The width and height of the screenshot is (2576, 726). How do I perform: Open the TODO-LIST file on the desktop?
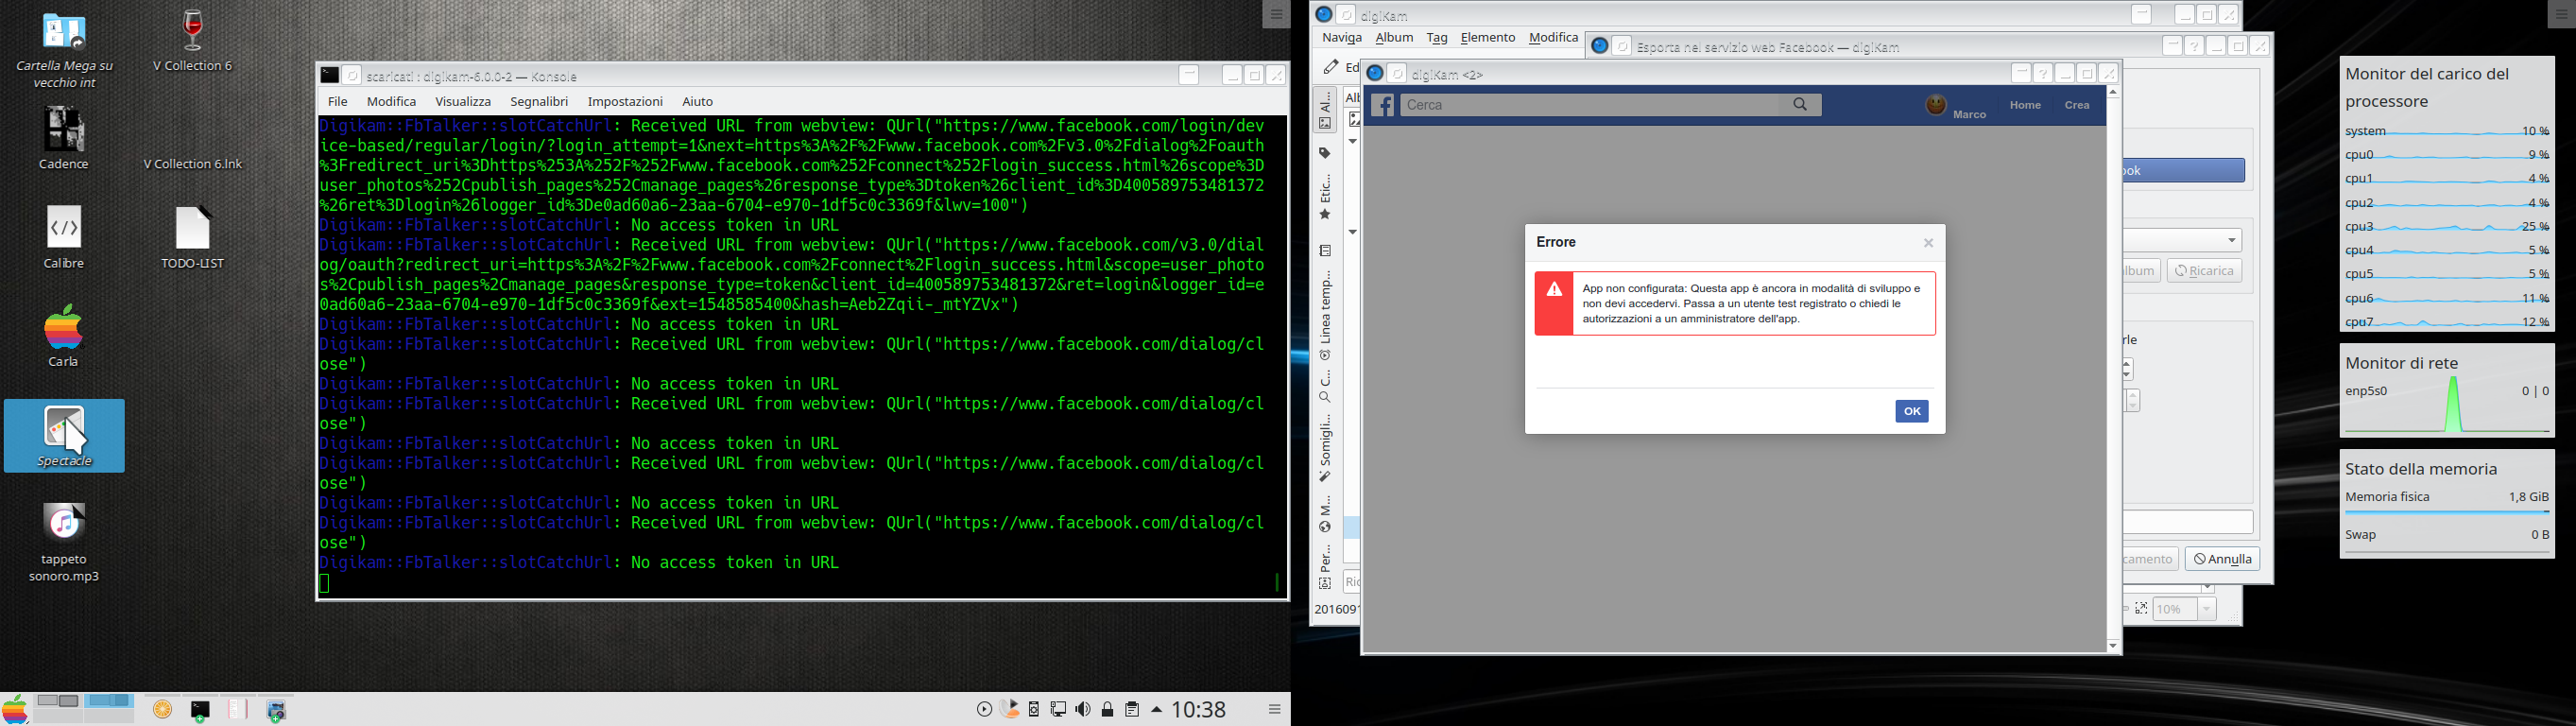[192, 236]
